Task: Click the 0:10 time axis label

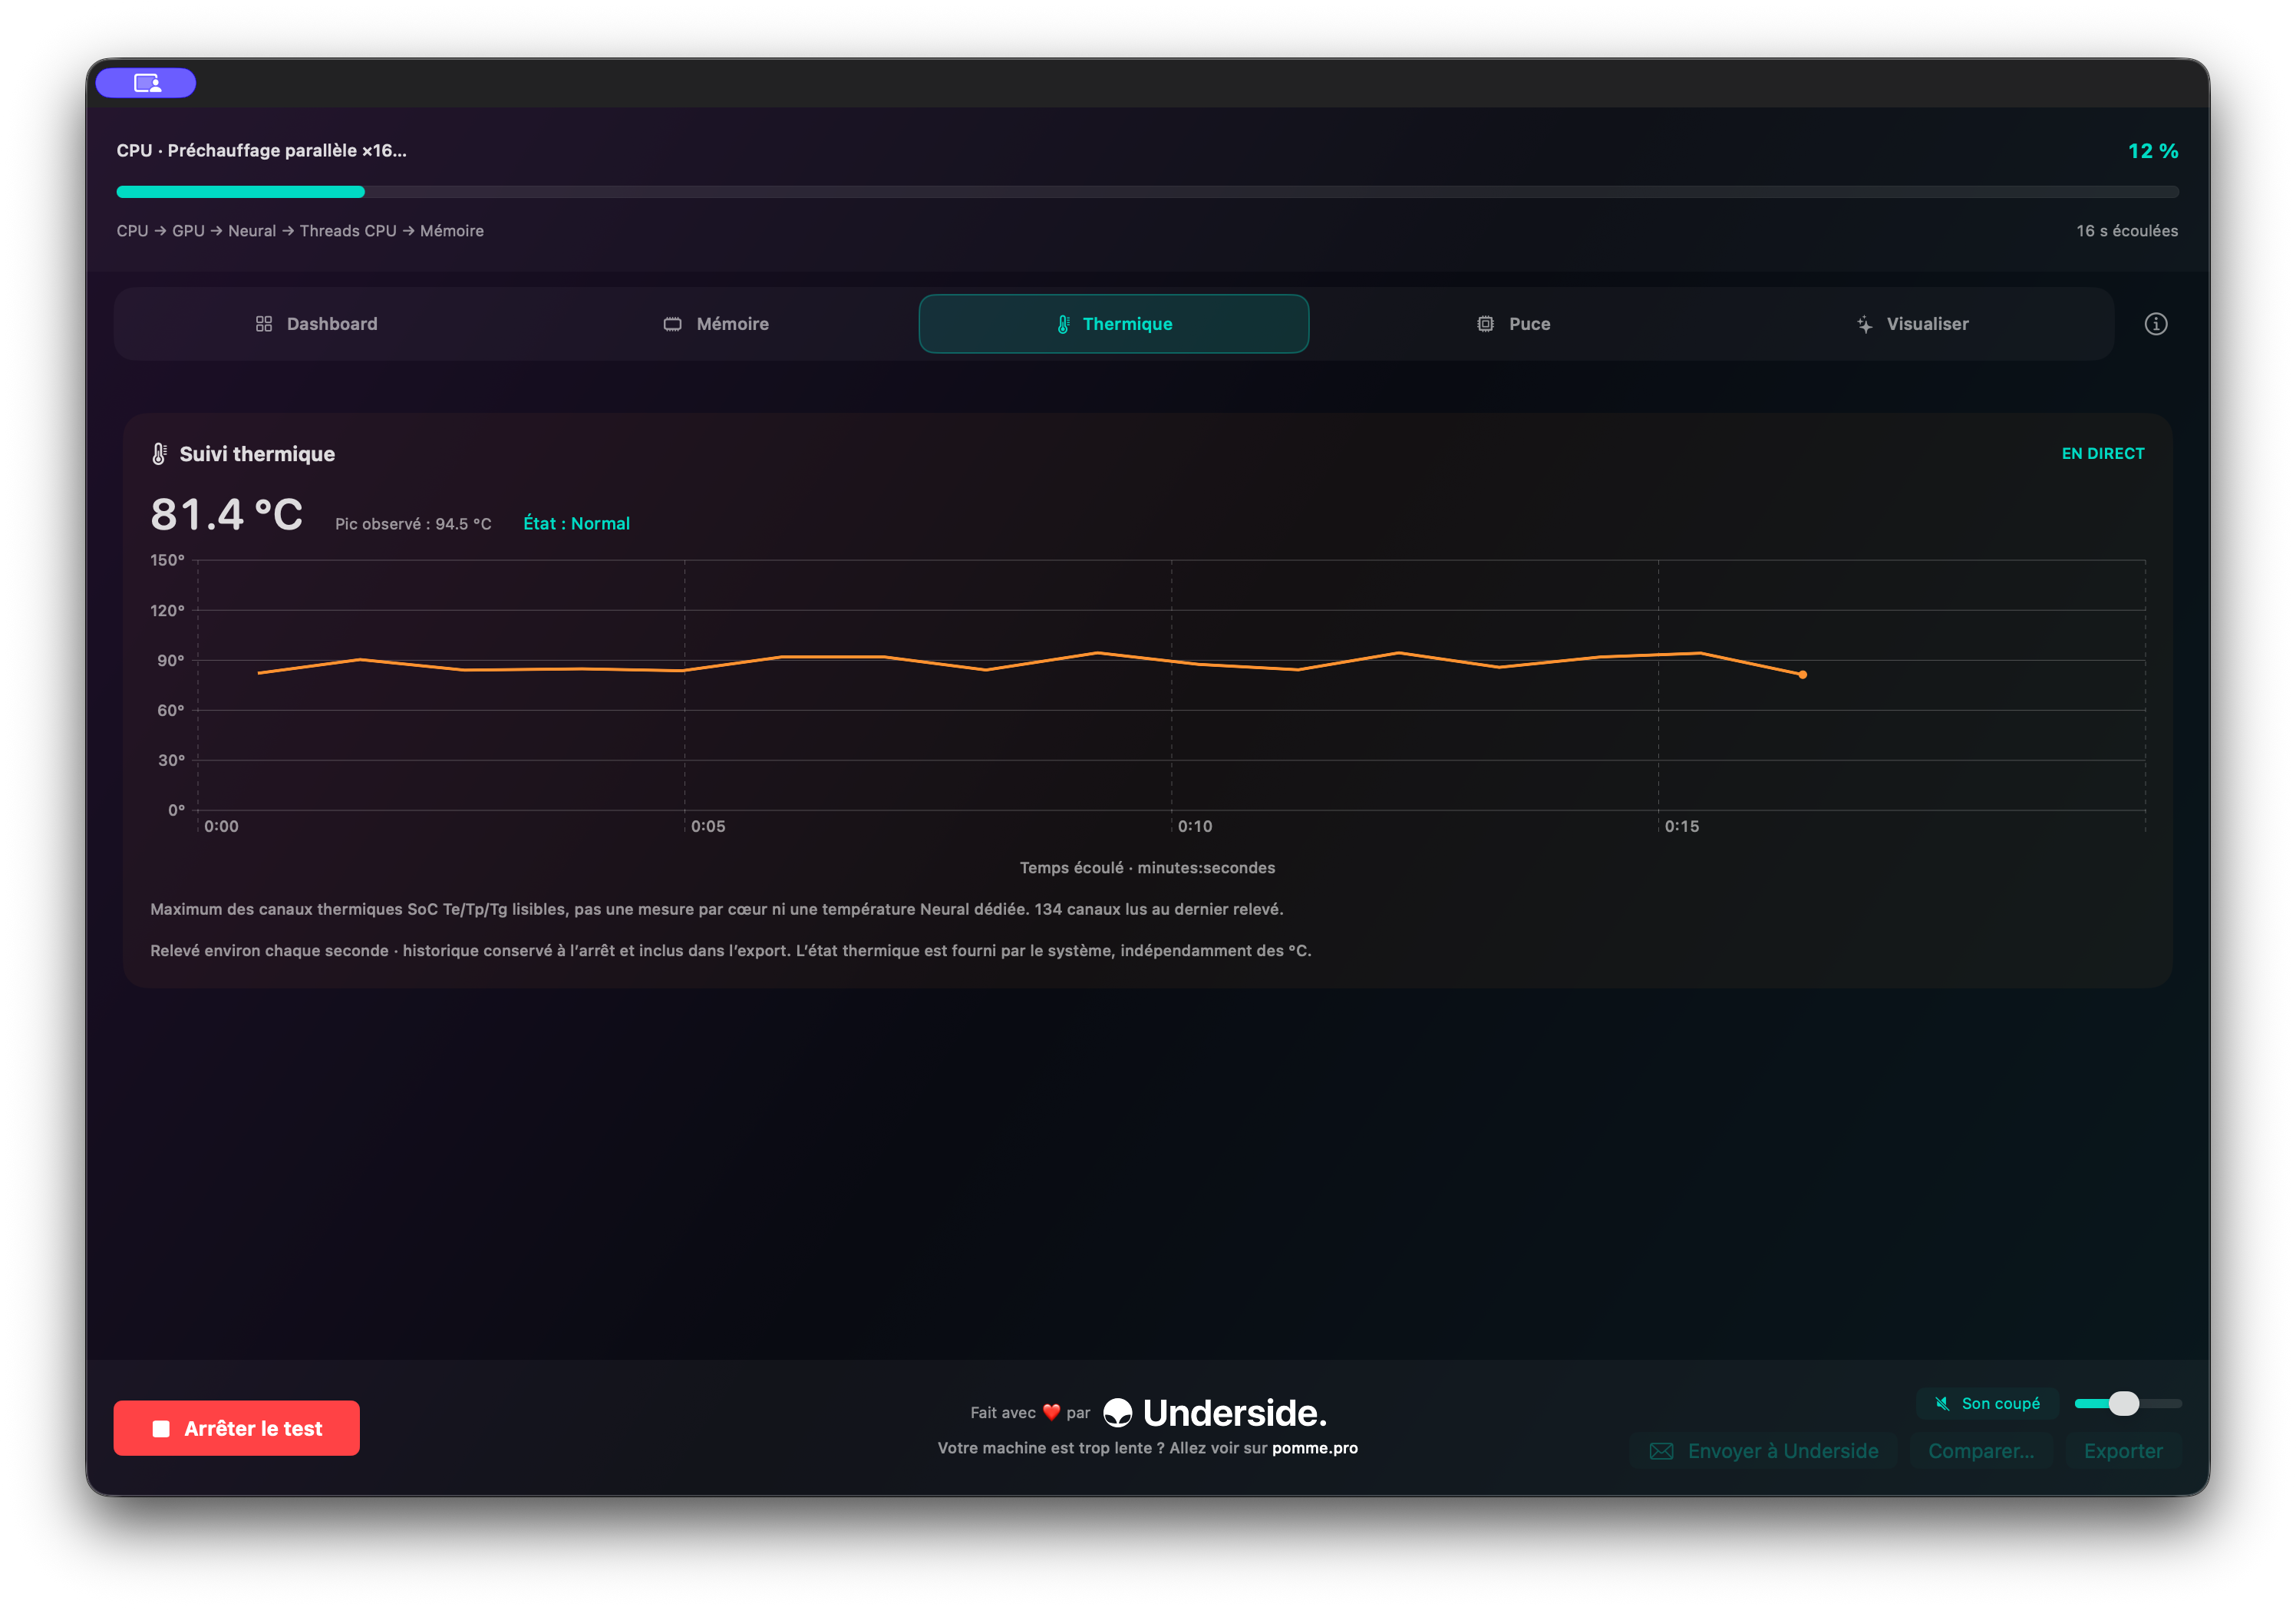Action: point(1195,827)
